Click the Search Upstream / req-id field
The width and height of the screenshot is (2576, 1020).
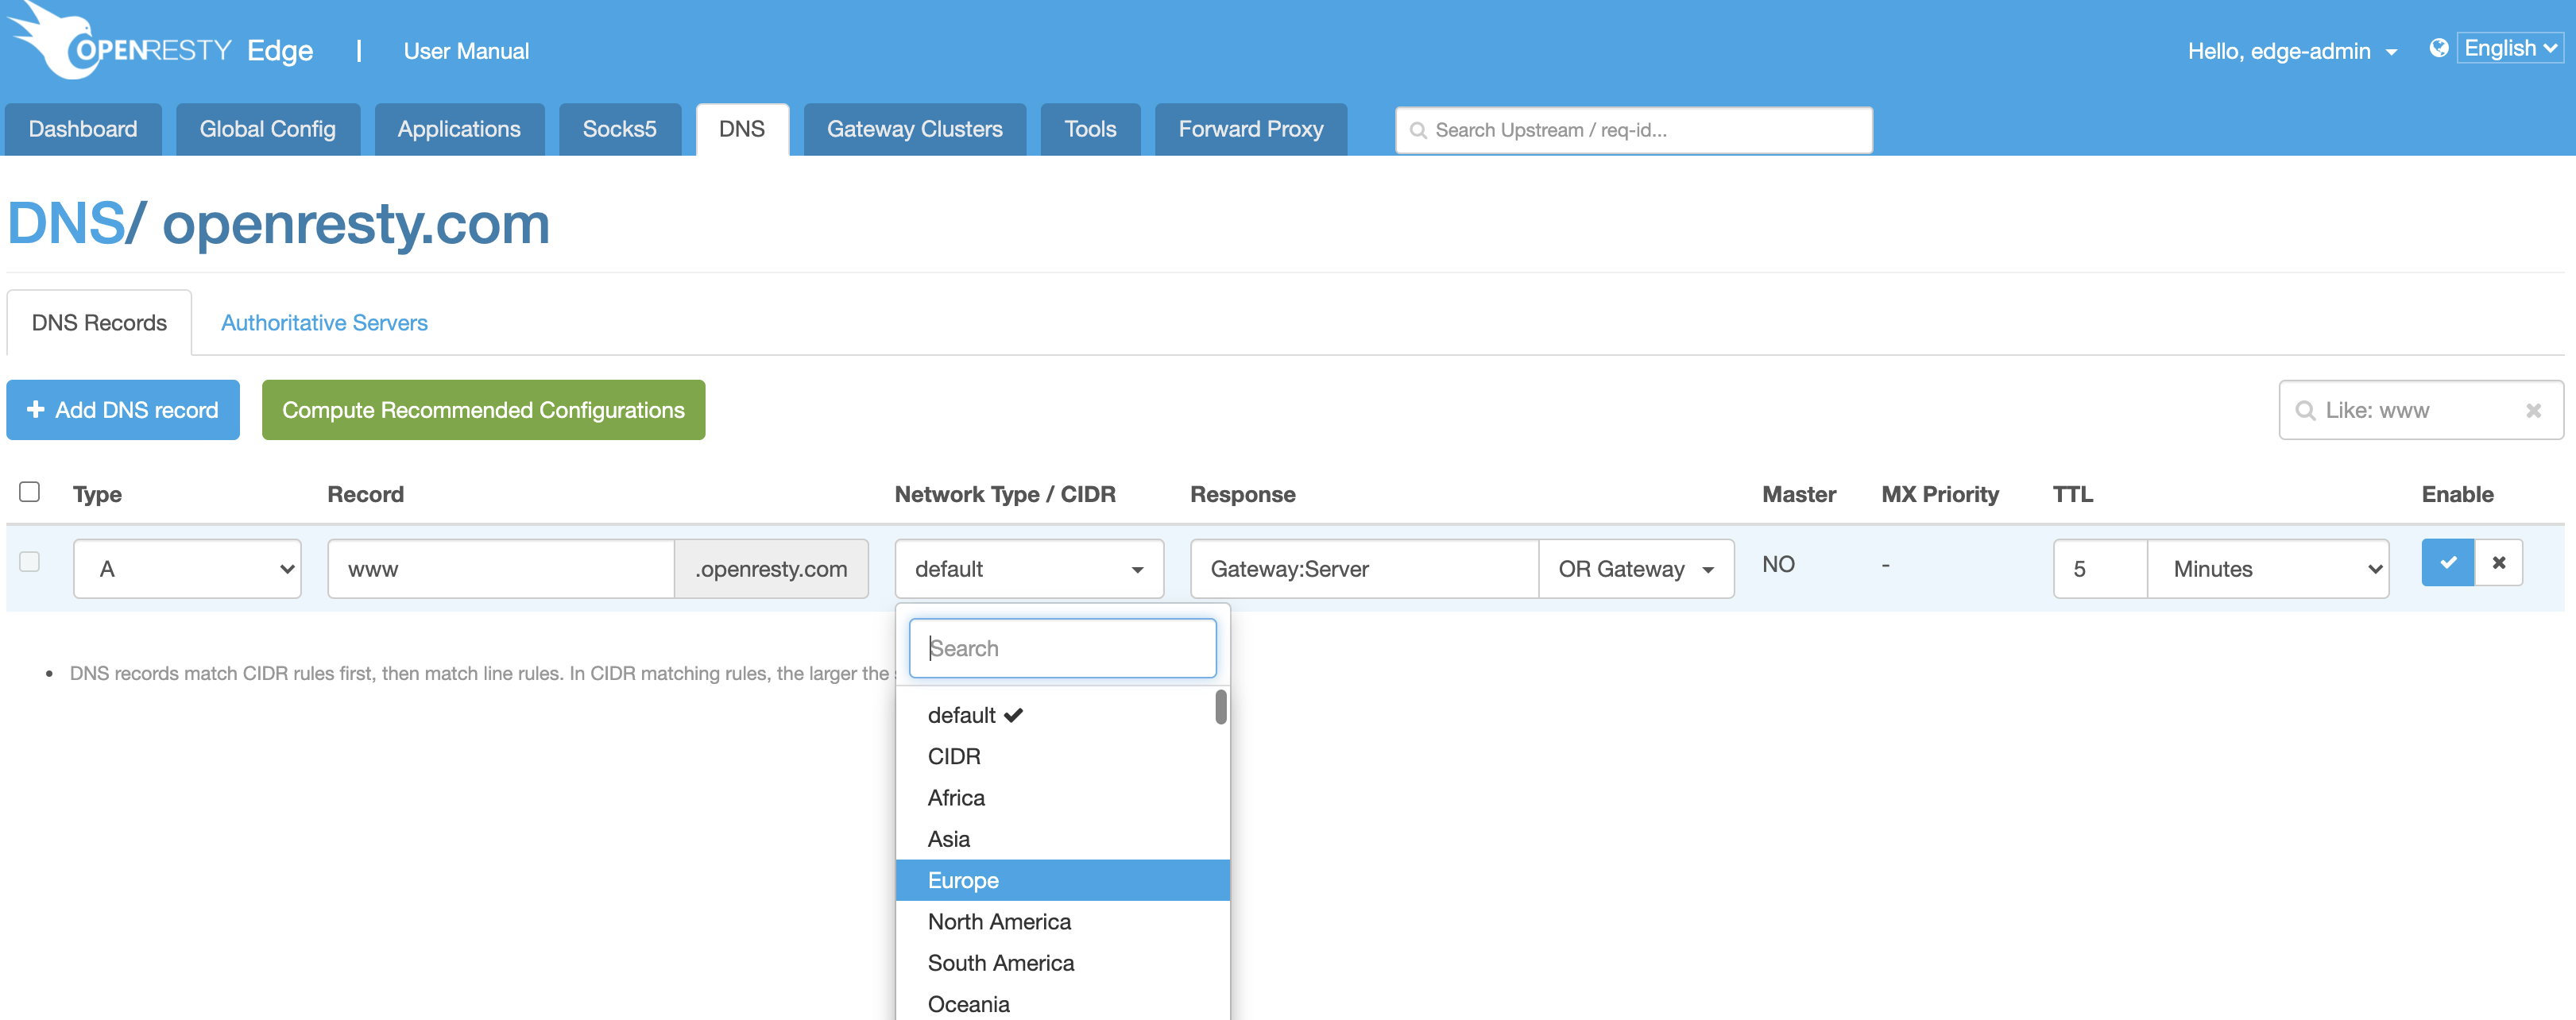tap(1634, 130)
